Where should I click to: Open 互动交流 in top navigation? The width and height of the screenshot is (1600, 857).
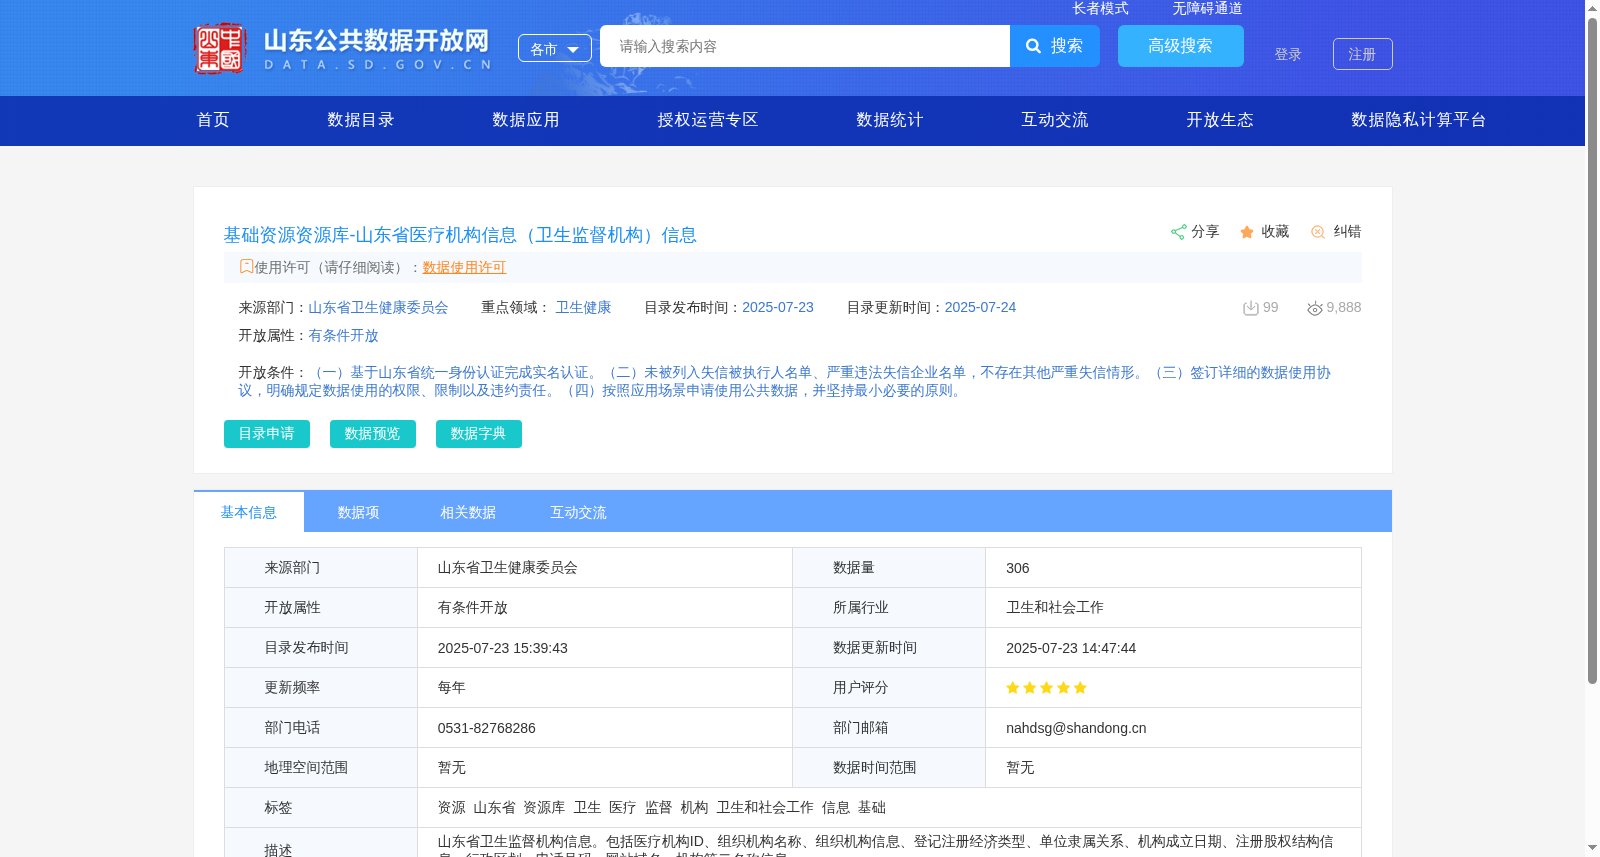pyautogui.click(x=1055, y=120)
